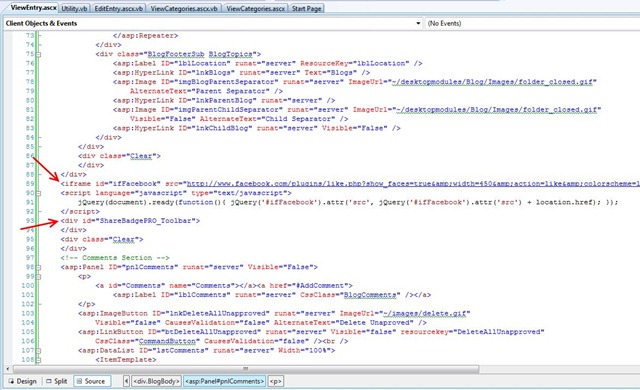Screen dimensions: 640x390
Task: Click the closing </asp:Repeater> tag on line 73
Action: coord(145,35)
